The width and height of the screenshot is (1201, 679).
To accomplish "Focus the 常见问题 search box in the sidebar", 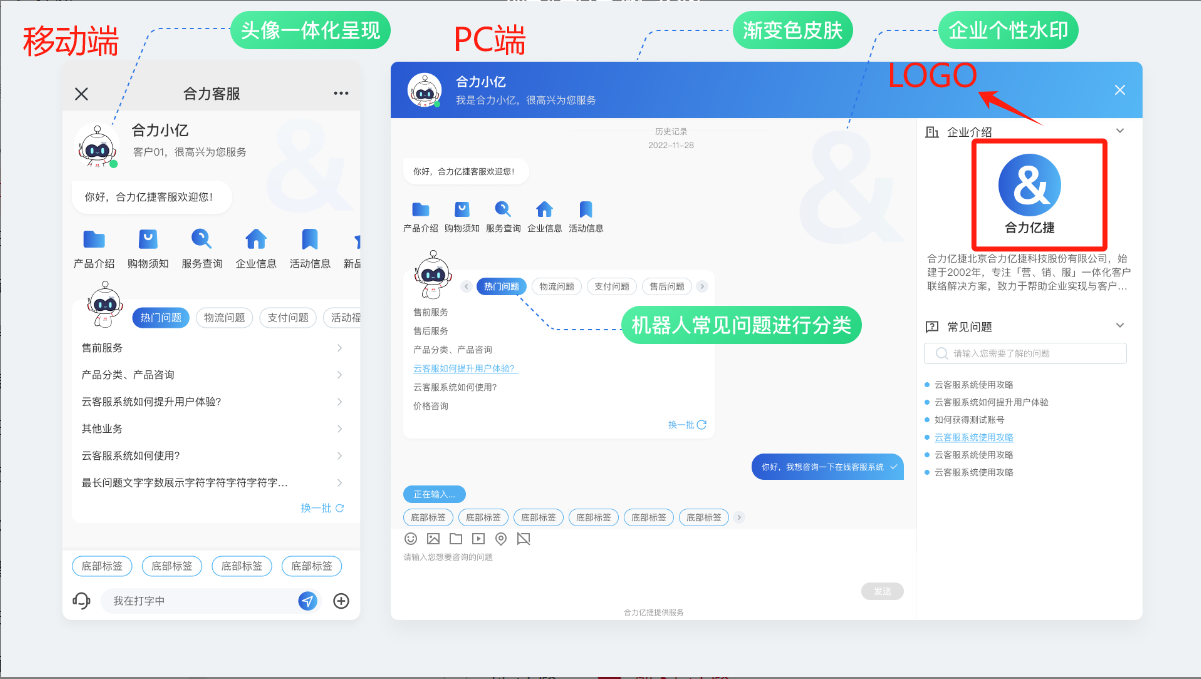I will [1025, 354].
